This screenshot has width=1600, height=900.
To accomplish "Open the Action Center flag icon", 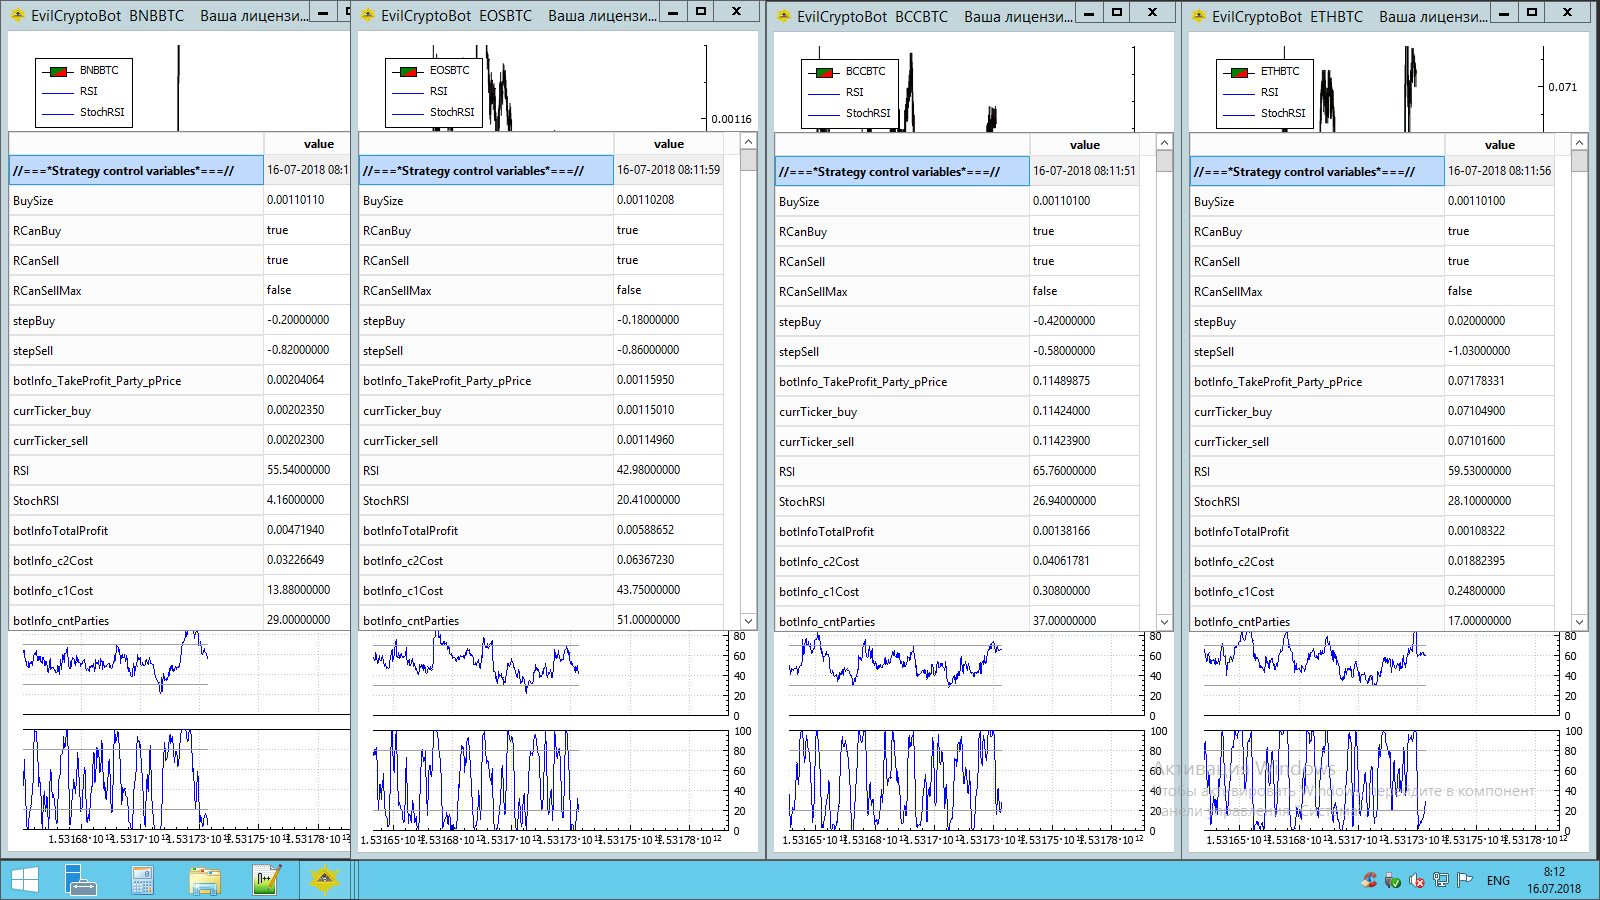I will [1465, 880].
